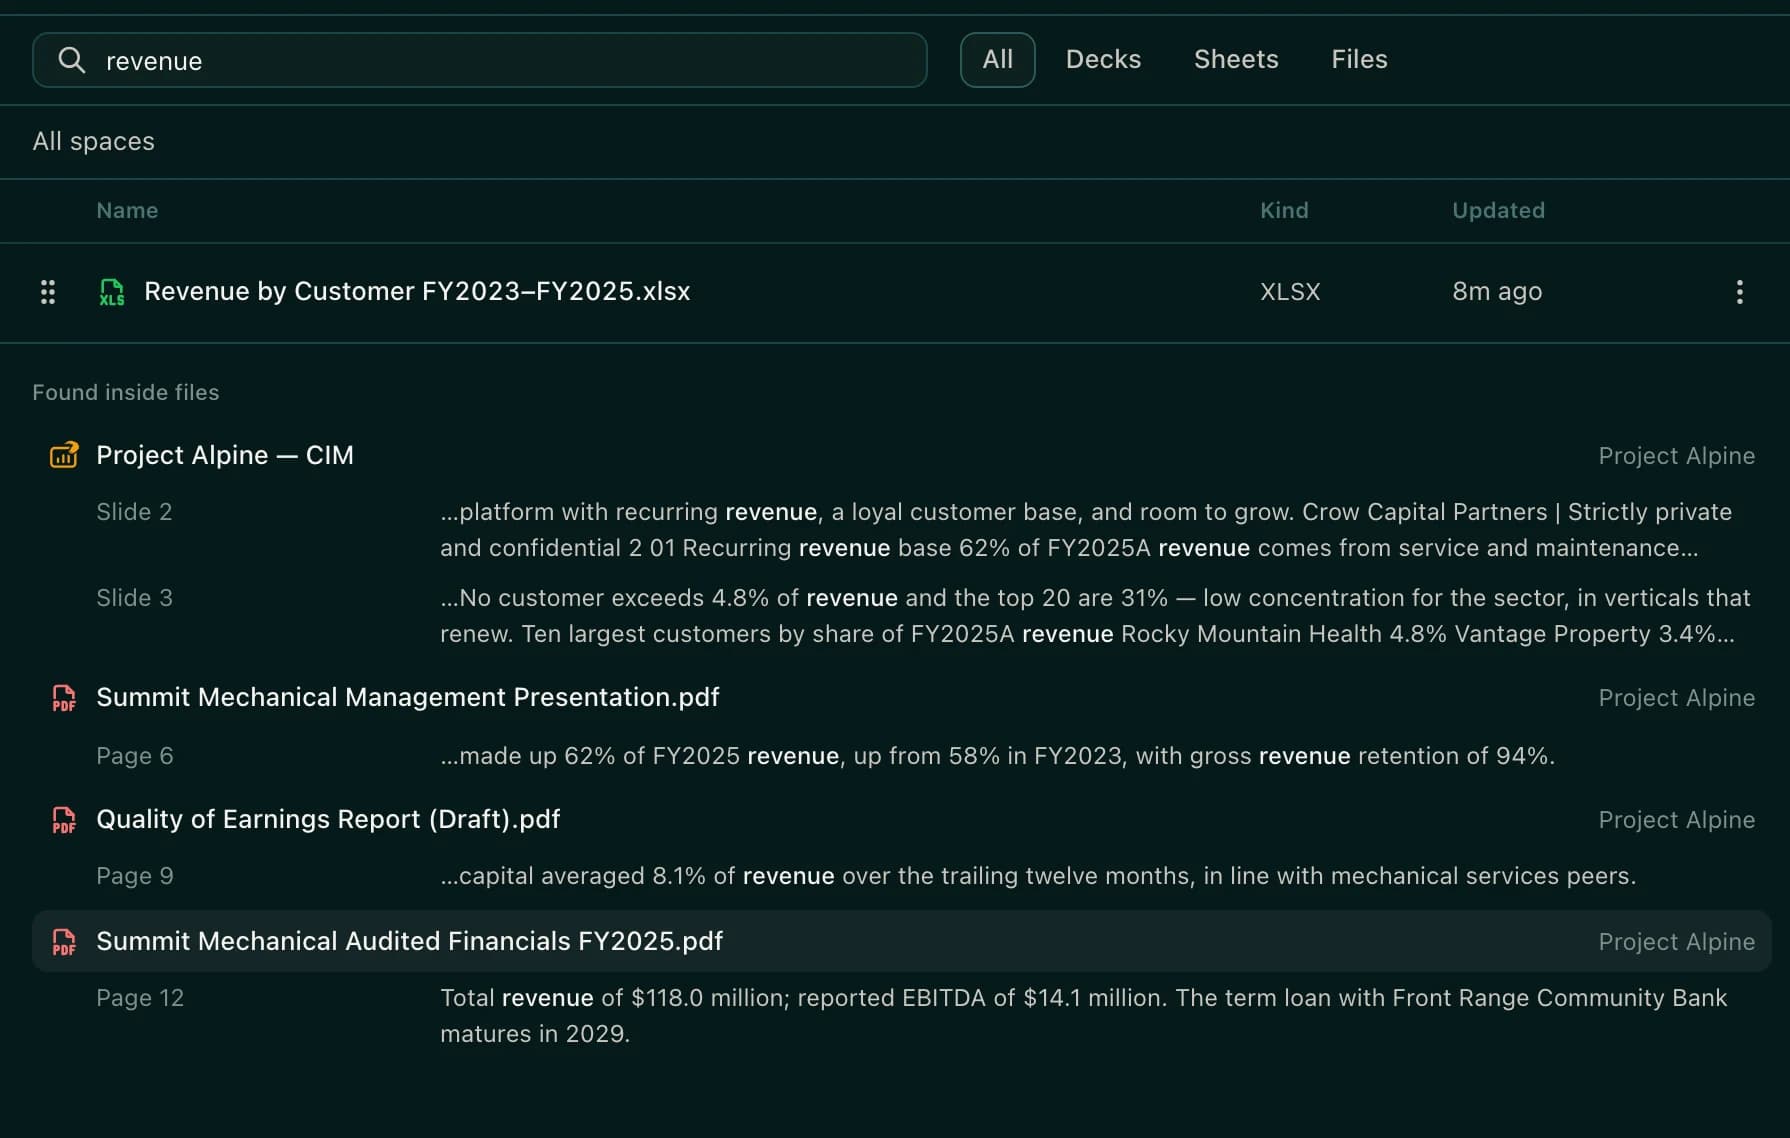This screenshot has height=1138, width=1790.
Task: Jump to Page 9 result
Action: 135,876
